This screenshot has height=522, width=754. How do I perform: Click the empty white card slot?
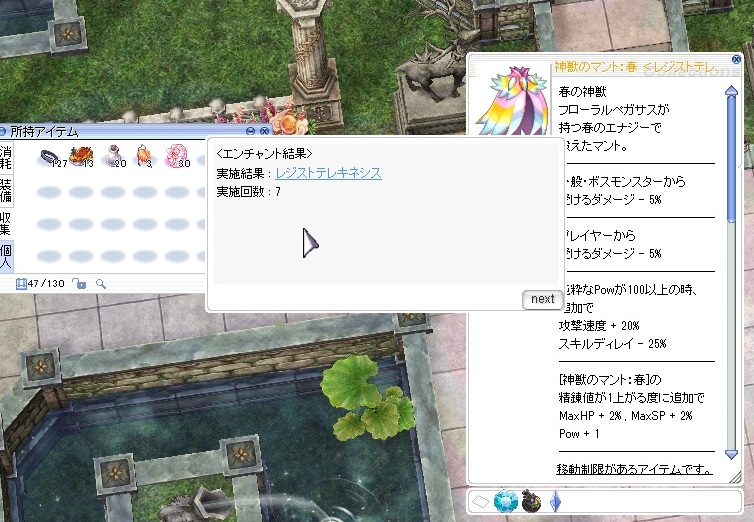482,501
